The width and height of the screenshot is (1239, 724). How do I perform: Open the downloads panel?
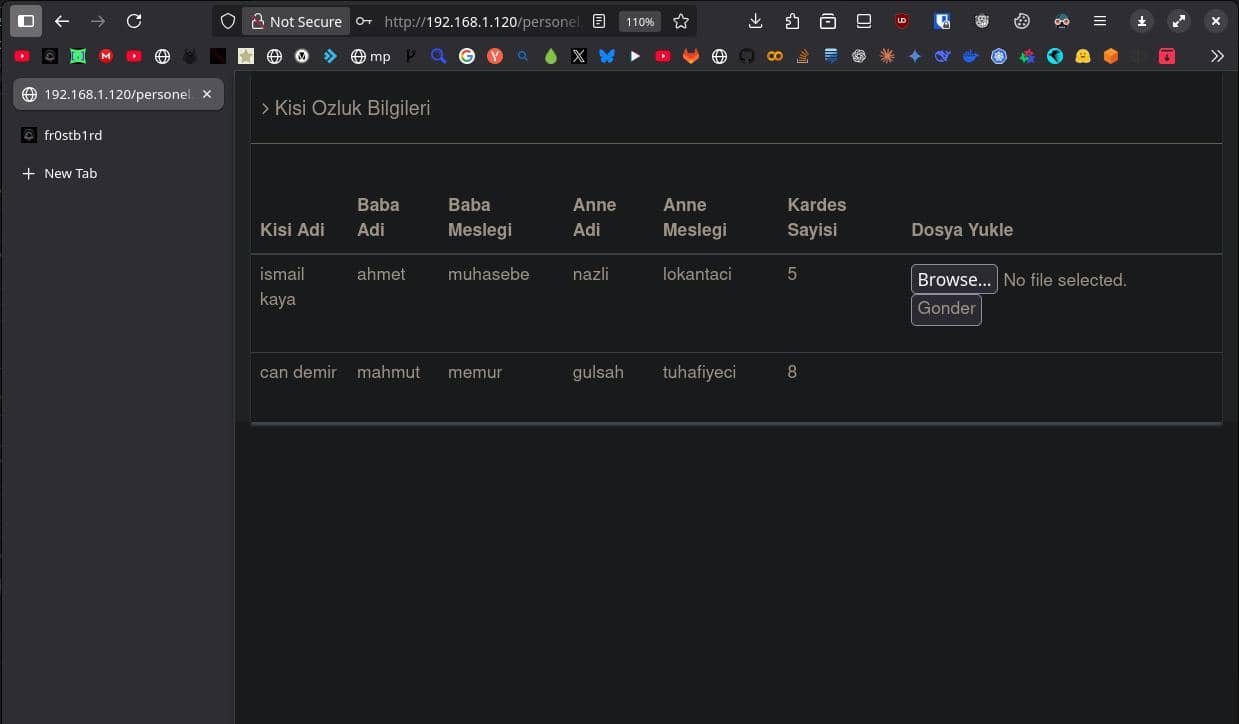point(756,21)
